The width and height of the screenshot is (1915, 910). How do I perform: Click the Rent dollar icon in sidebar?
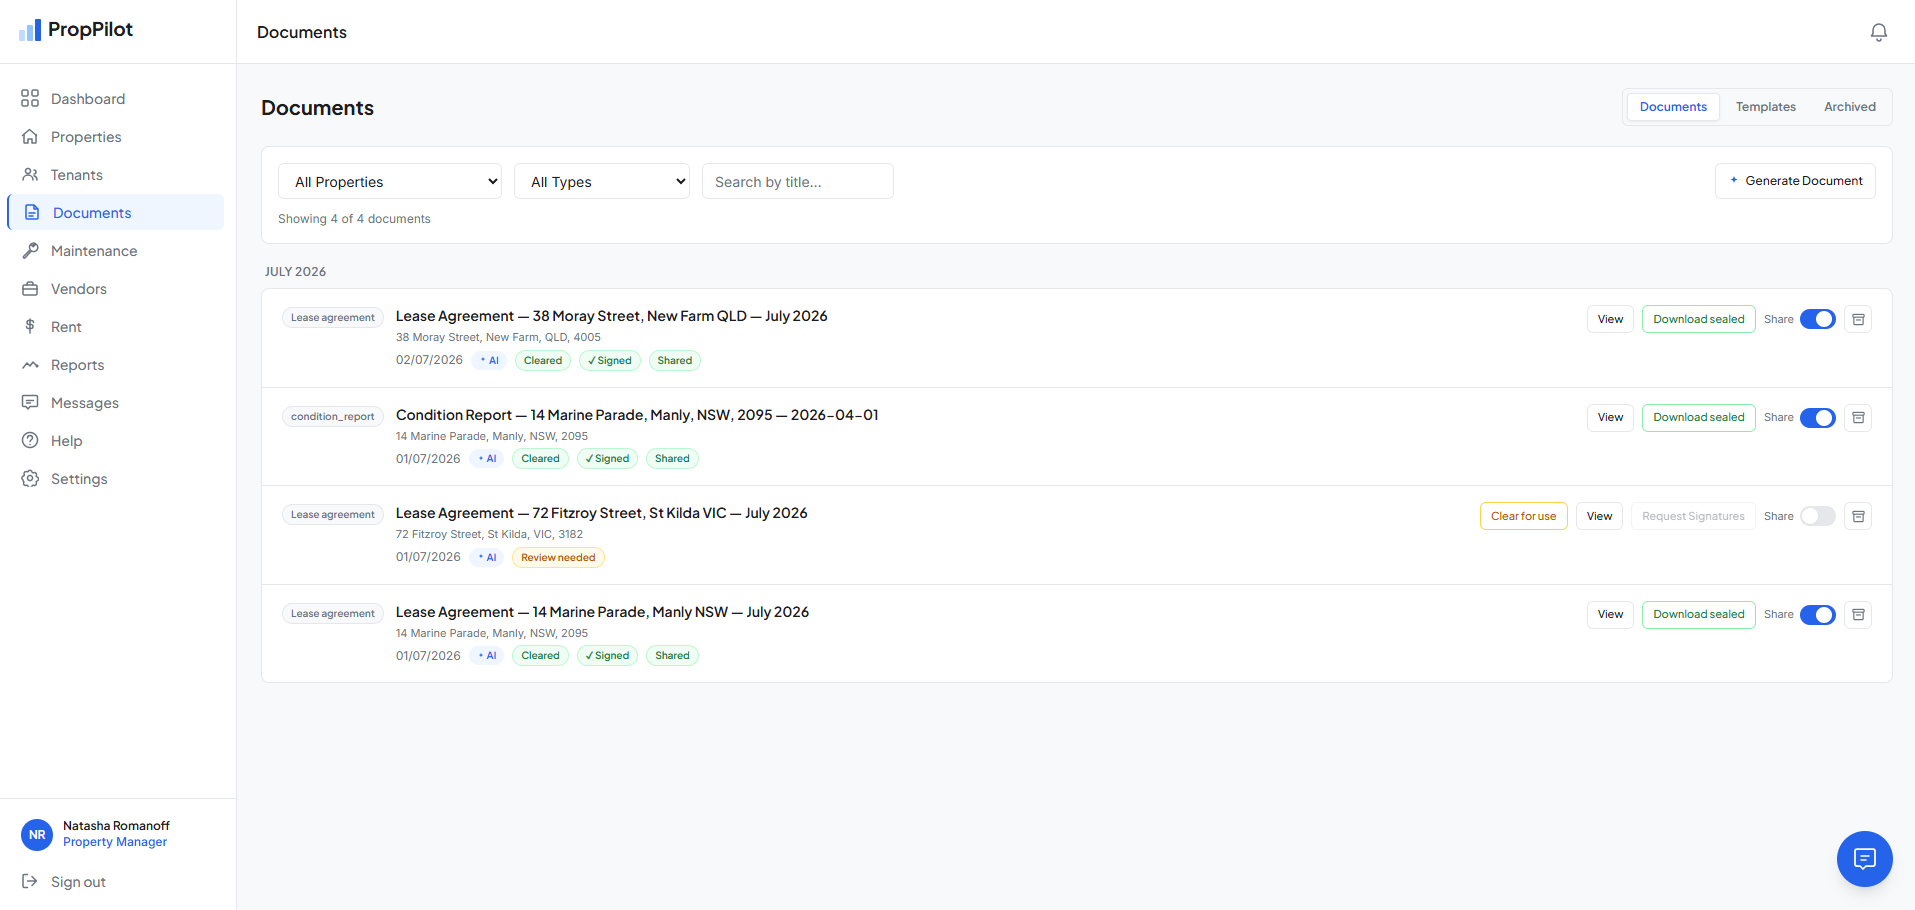point(30,327)
